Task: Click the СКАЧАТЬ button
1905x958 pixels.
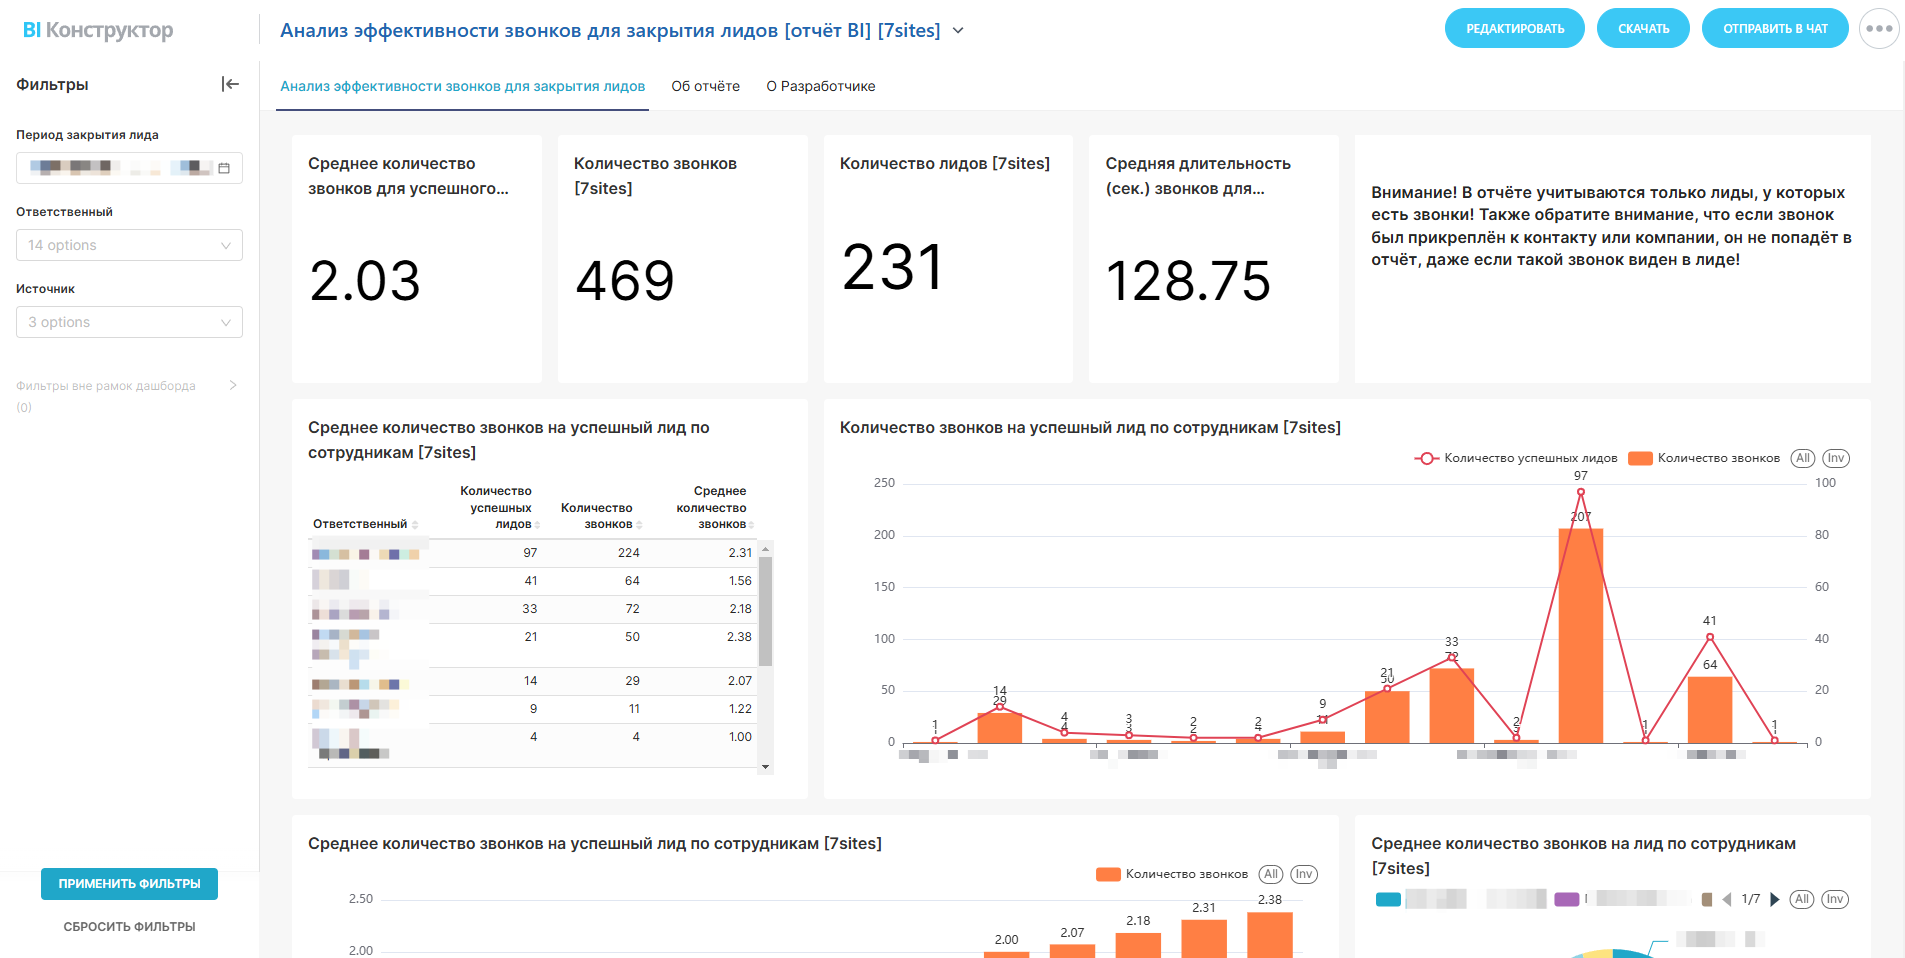Action: [1643, 28]
